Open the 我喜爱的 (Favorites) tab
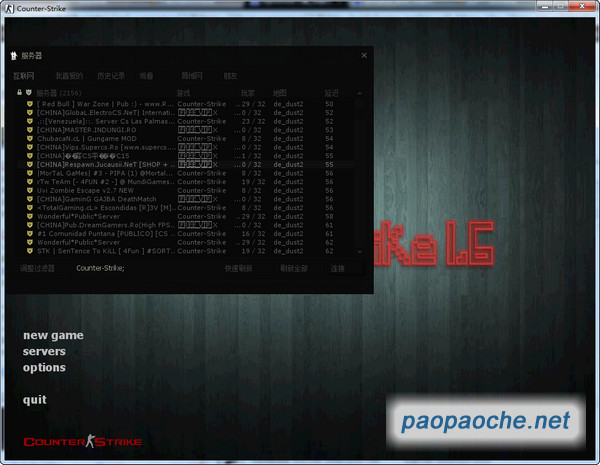The width and height of the screenshot is (600, 465). pos(69,76)
